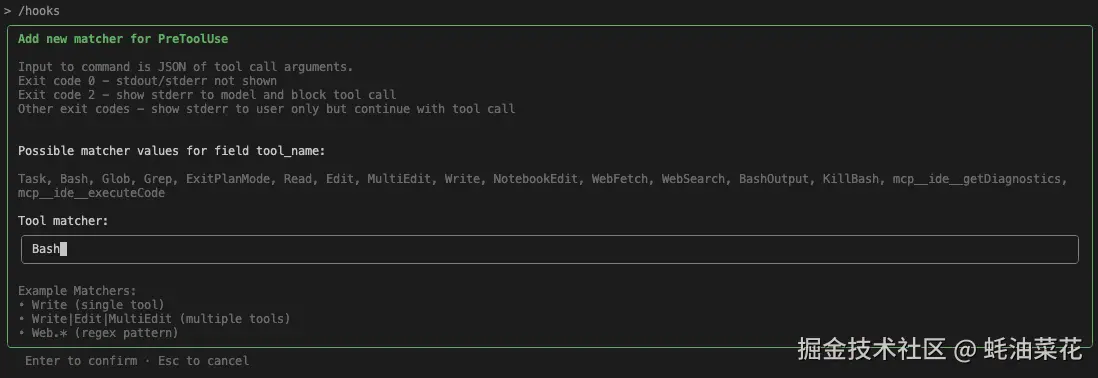
Task: Click the Task tool name in list
Action: pyautogui.click(x=32, y=178)
